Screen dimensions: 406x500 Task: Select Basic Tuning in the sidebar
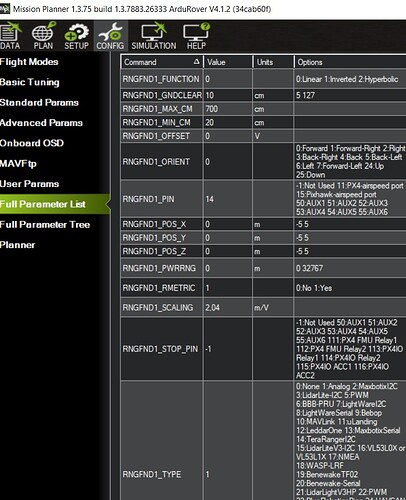[30, 82]
